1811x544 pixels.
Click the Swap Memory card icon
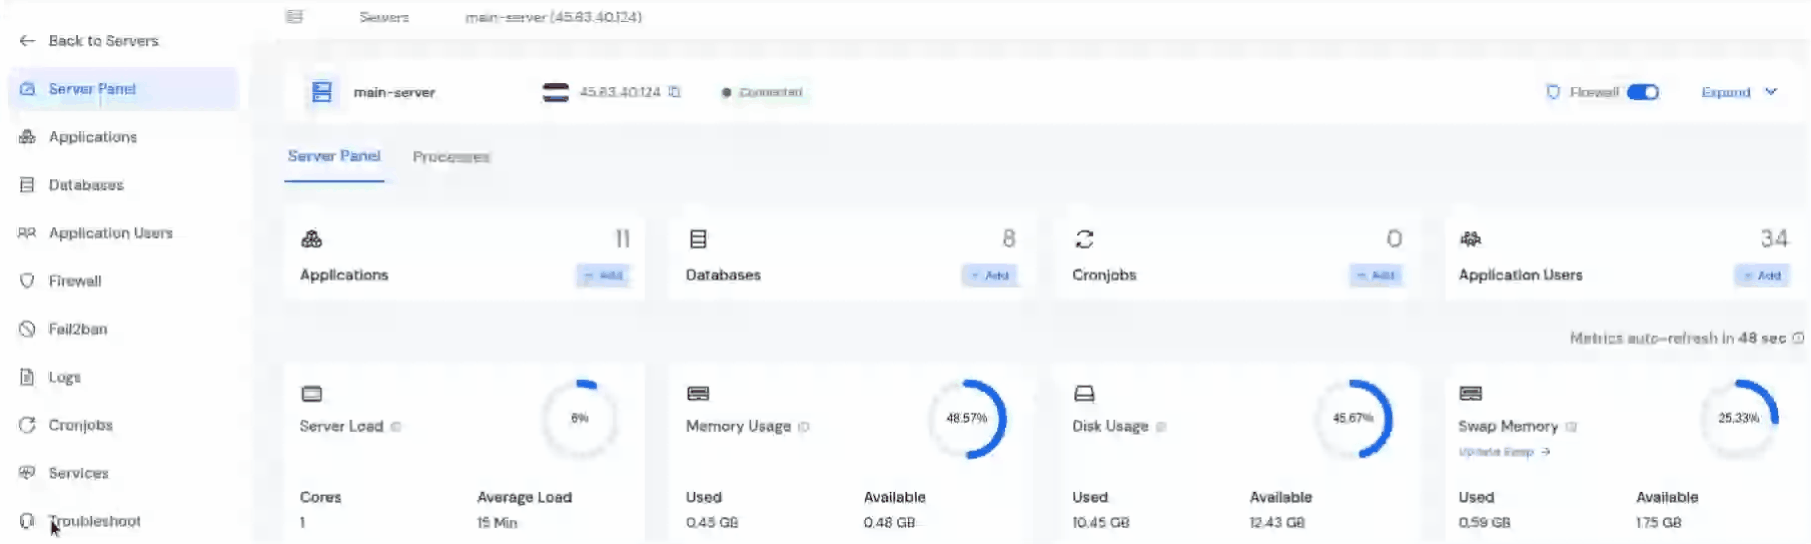1470,394
